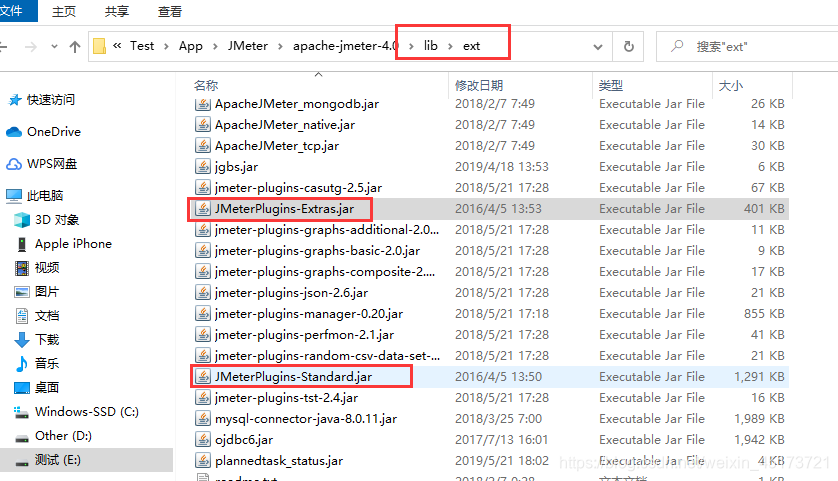Go forward with the forward arrow
The image size is (838, 481).
(31, 47)
